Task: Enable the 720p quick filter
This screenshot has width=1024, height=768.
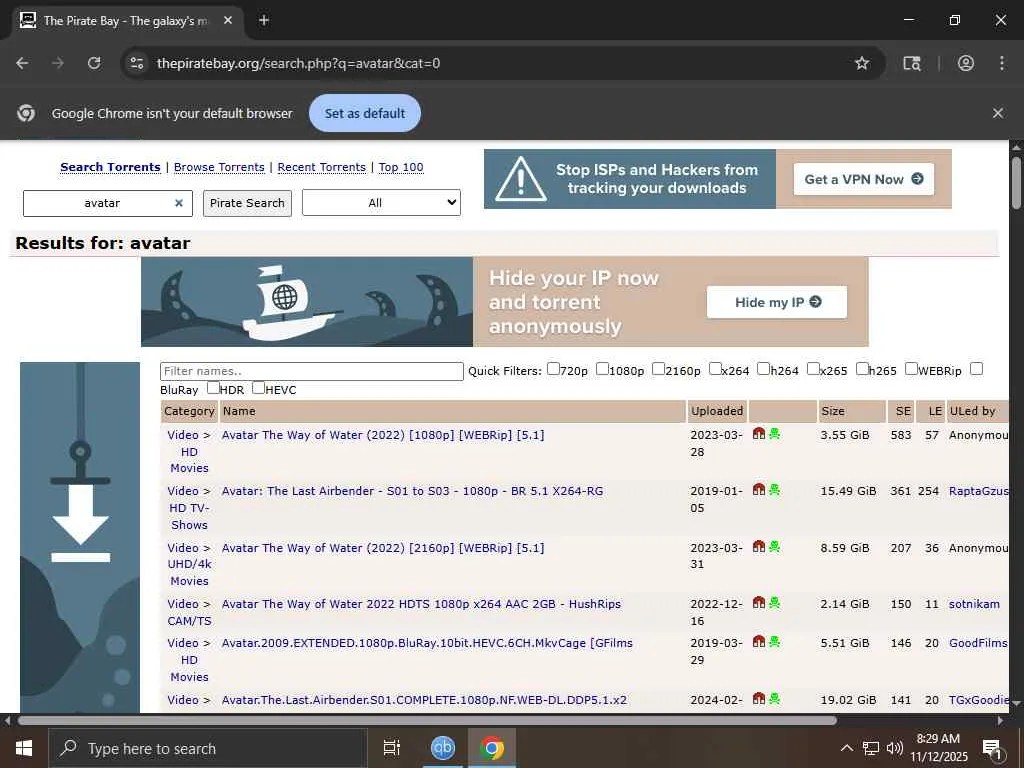Action: click(x=553, y=369)
